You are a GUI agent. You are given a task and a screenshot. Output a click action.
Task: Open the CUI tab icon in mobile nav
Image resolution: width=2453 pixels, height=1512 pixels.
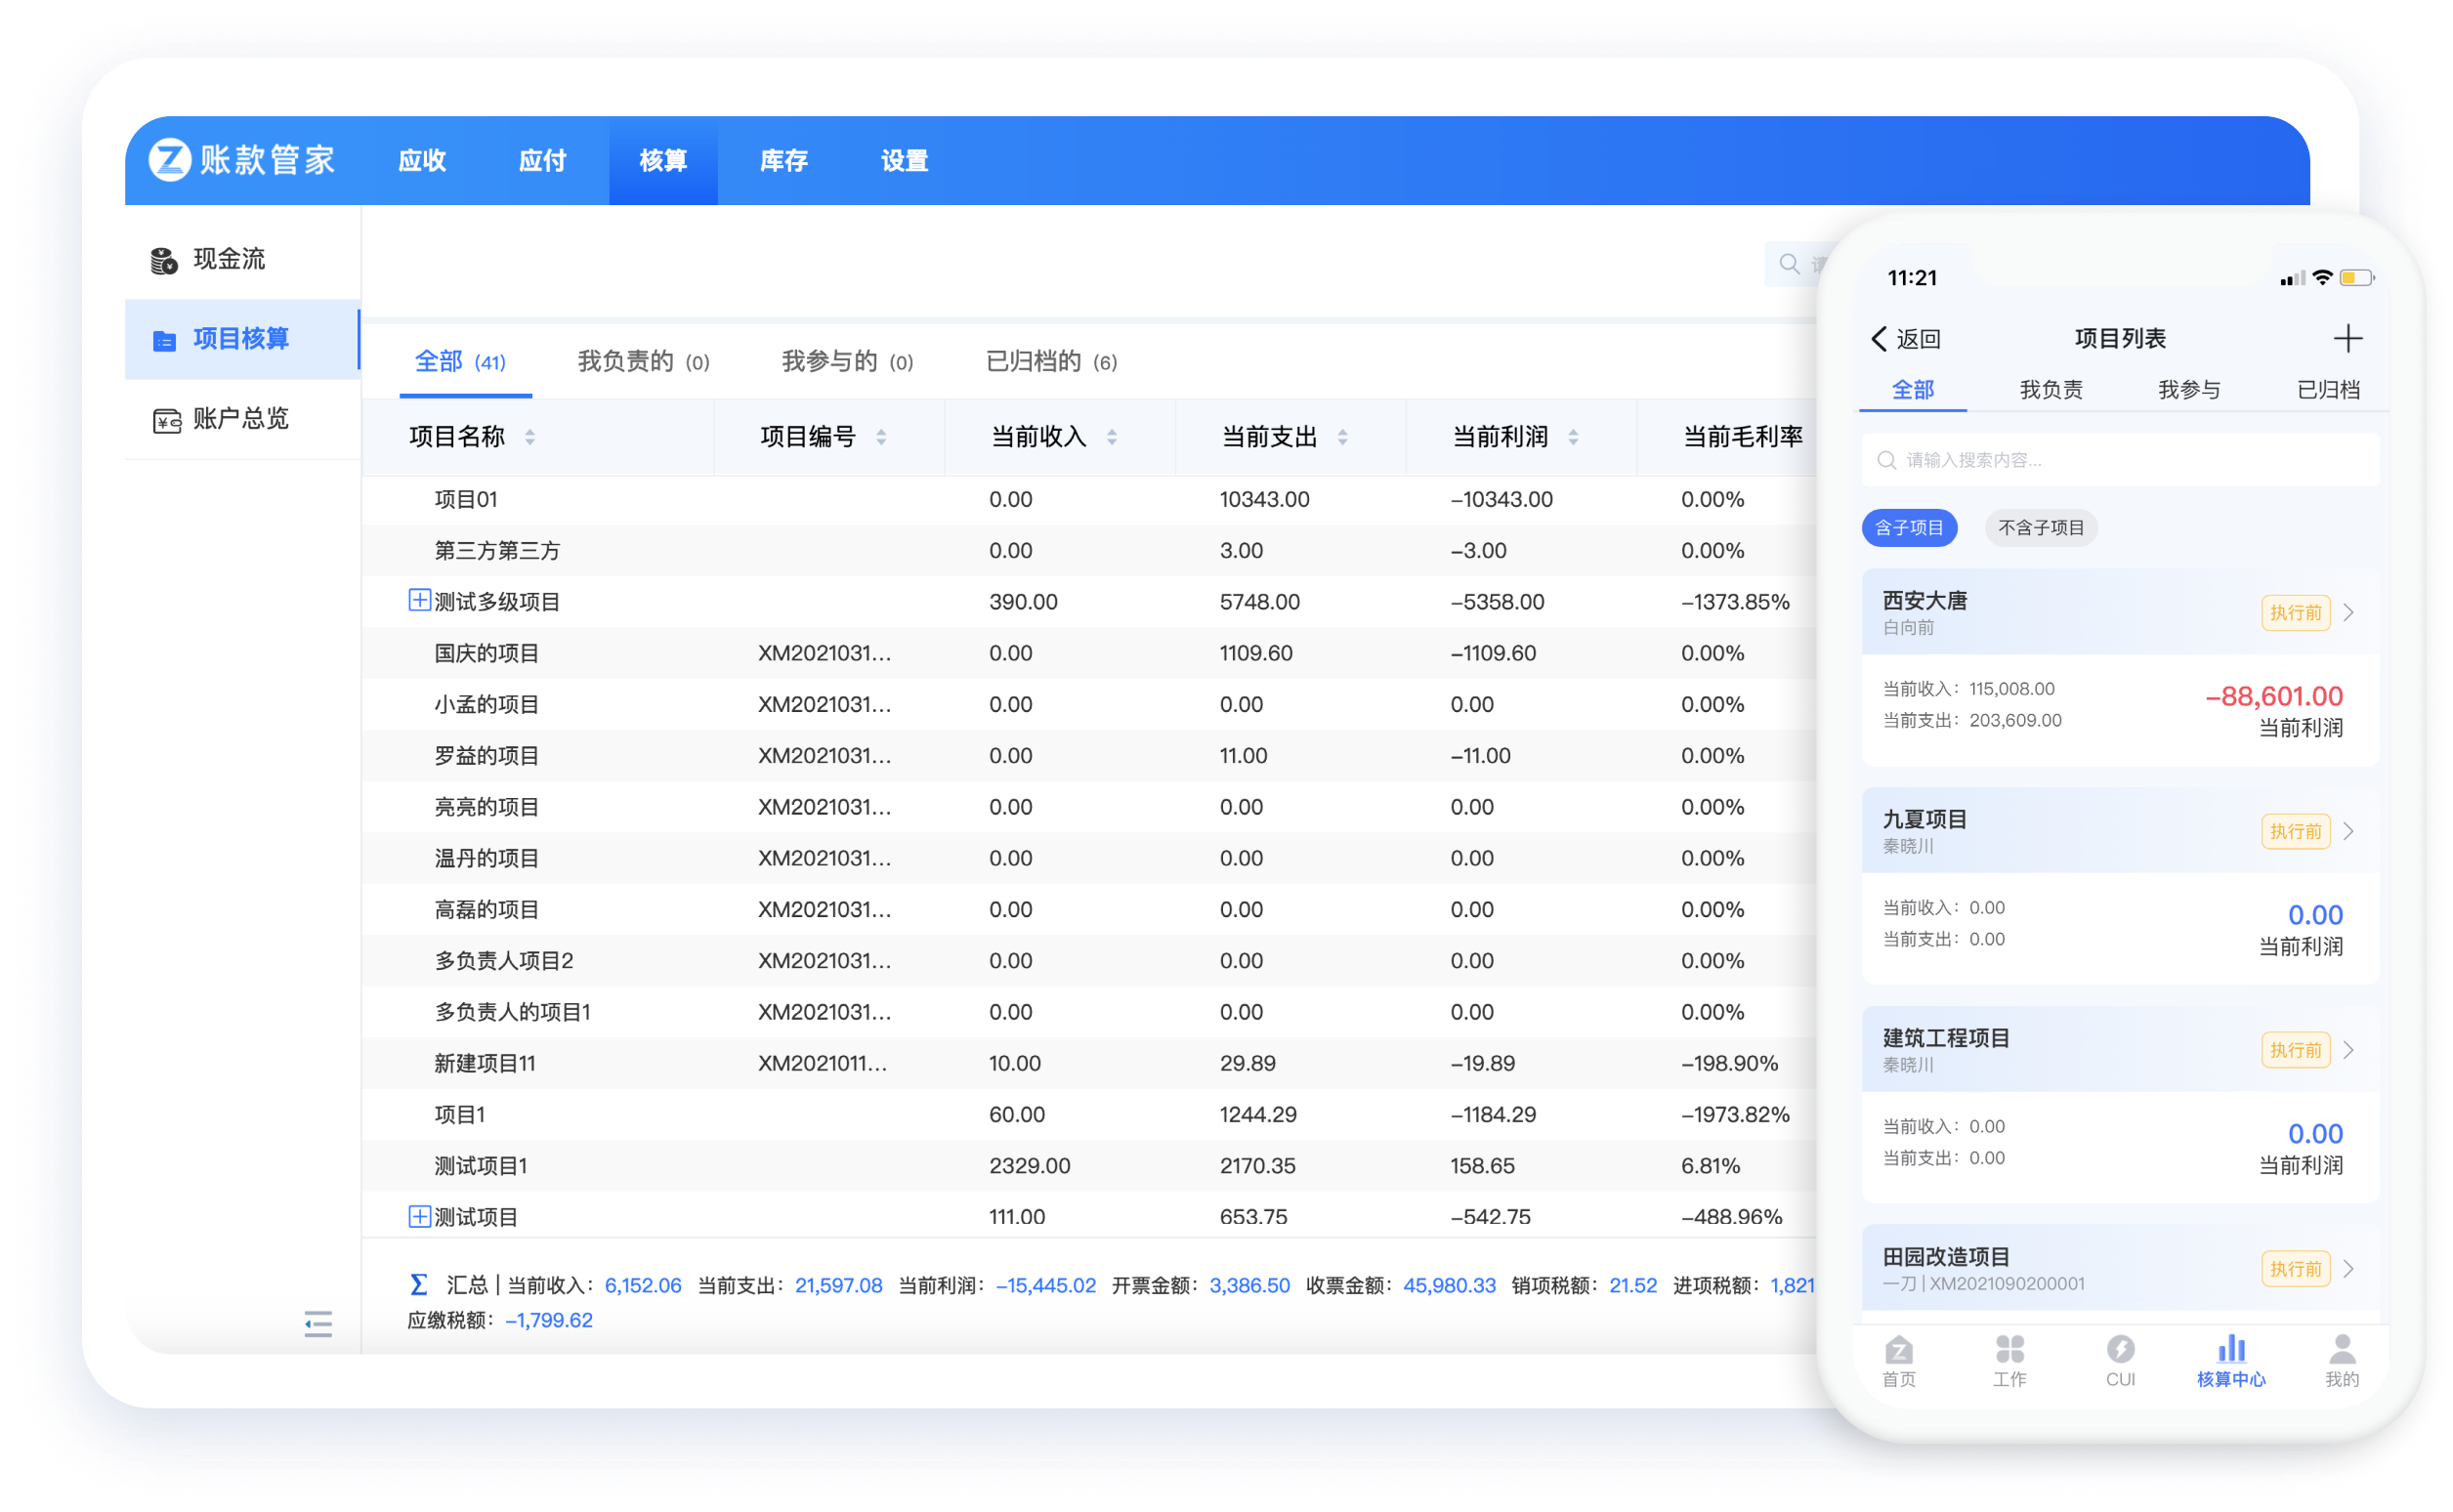tap(2120, 1350)
